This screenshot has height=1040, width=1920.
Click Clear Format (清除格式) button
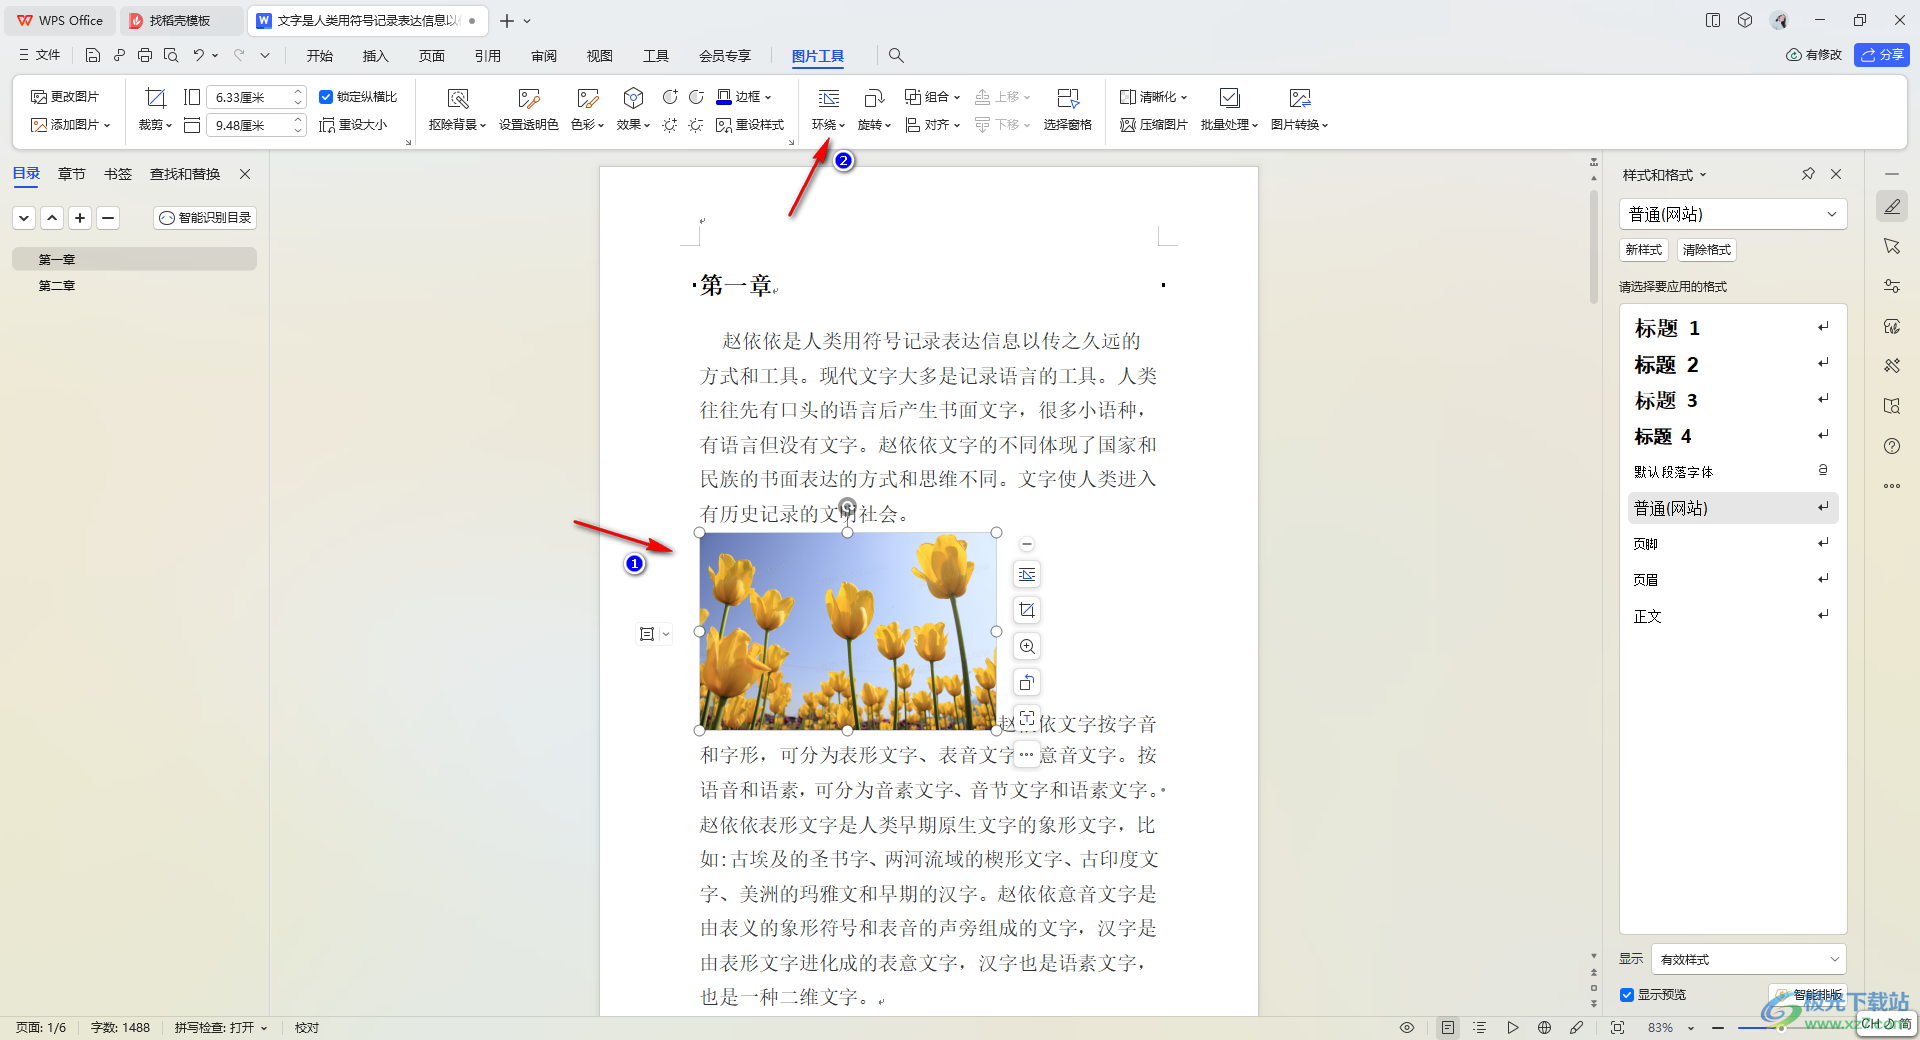pos(1707,250)
